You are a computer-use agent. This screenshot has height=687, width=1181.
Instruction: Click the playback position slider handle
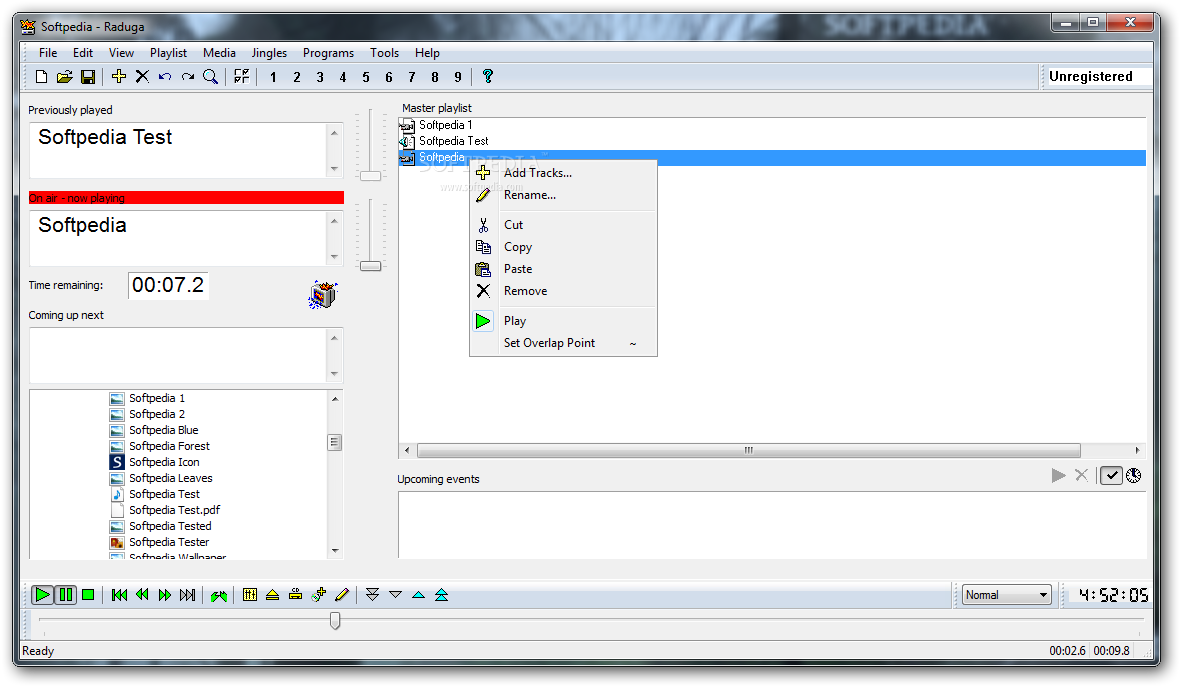pos(335,620)
